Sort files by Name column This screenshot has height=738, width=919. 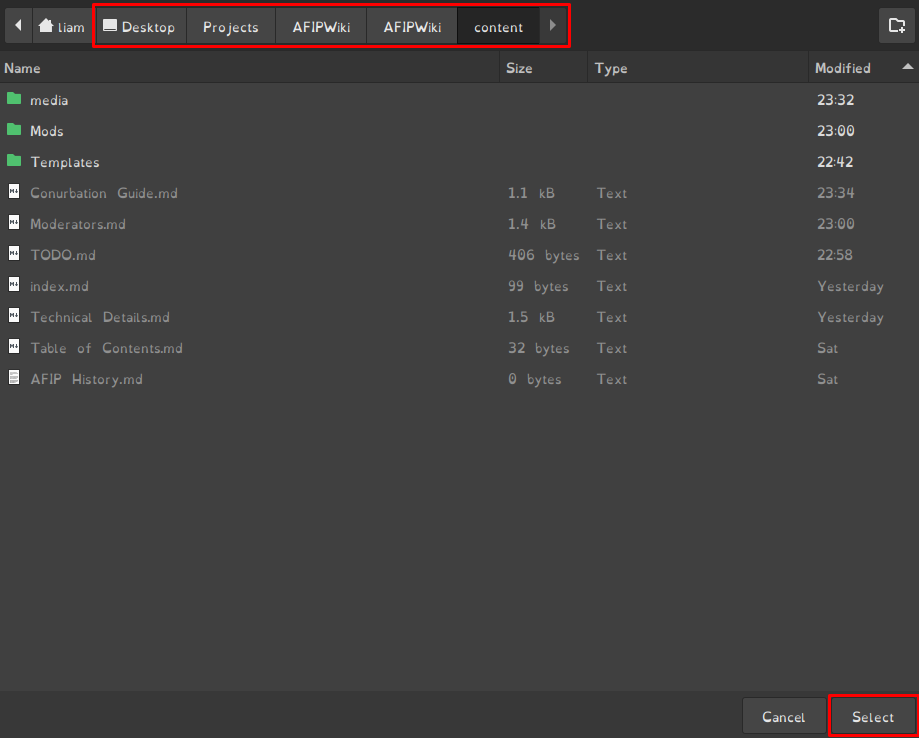tap(22, 68)
